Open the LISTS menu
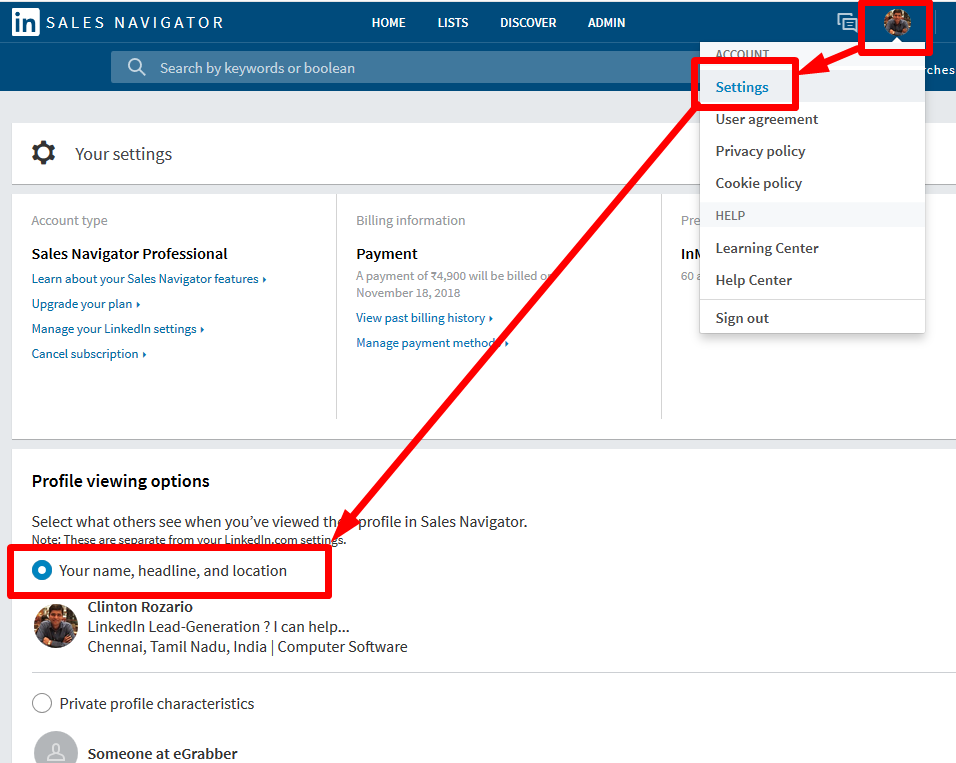Image resolution: width=956 pixels, height=763 pixels. 452,23
